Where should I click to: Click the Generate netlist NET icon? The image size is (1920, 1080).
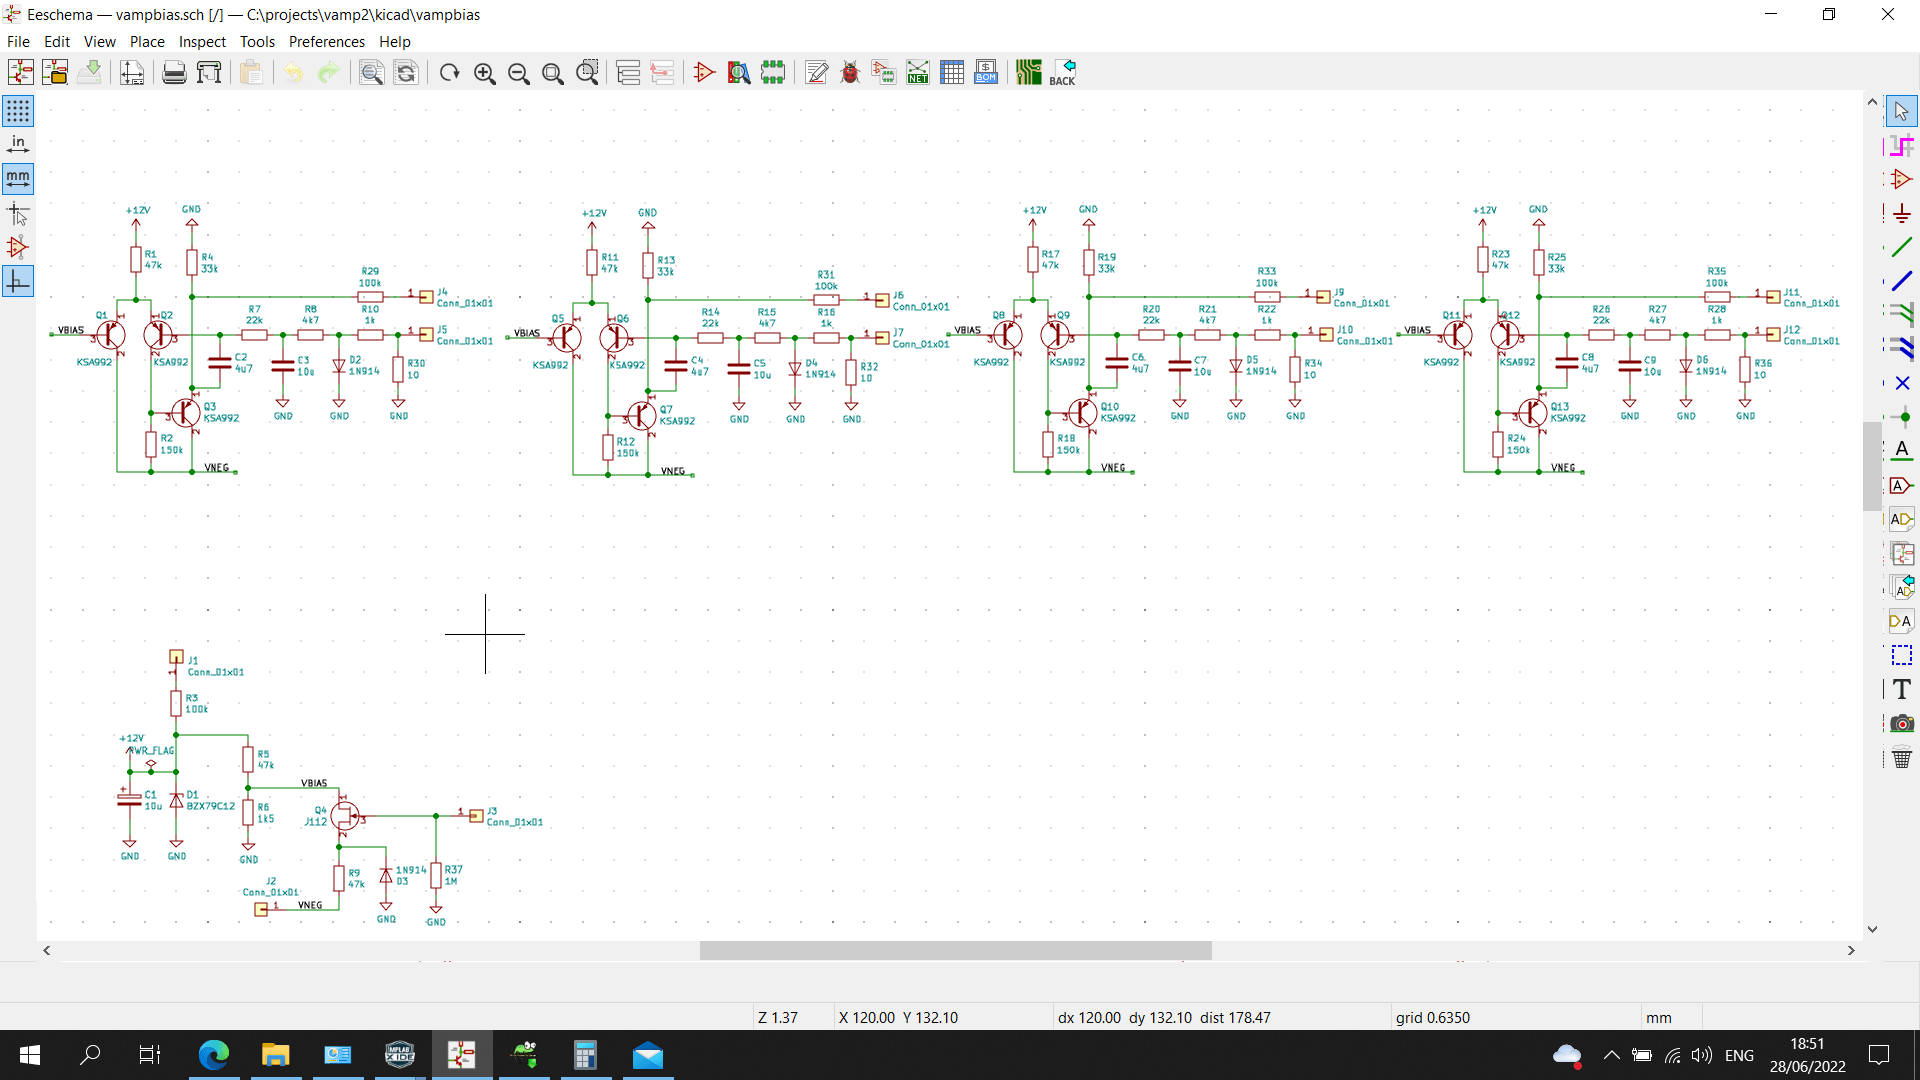tap(918, 72)
